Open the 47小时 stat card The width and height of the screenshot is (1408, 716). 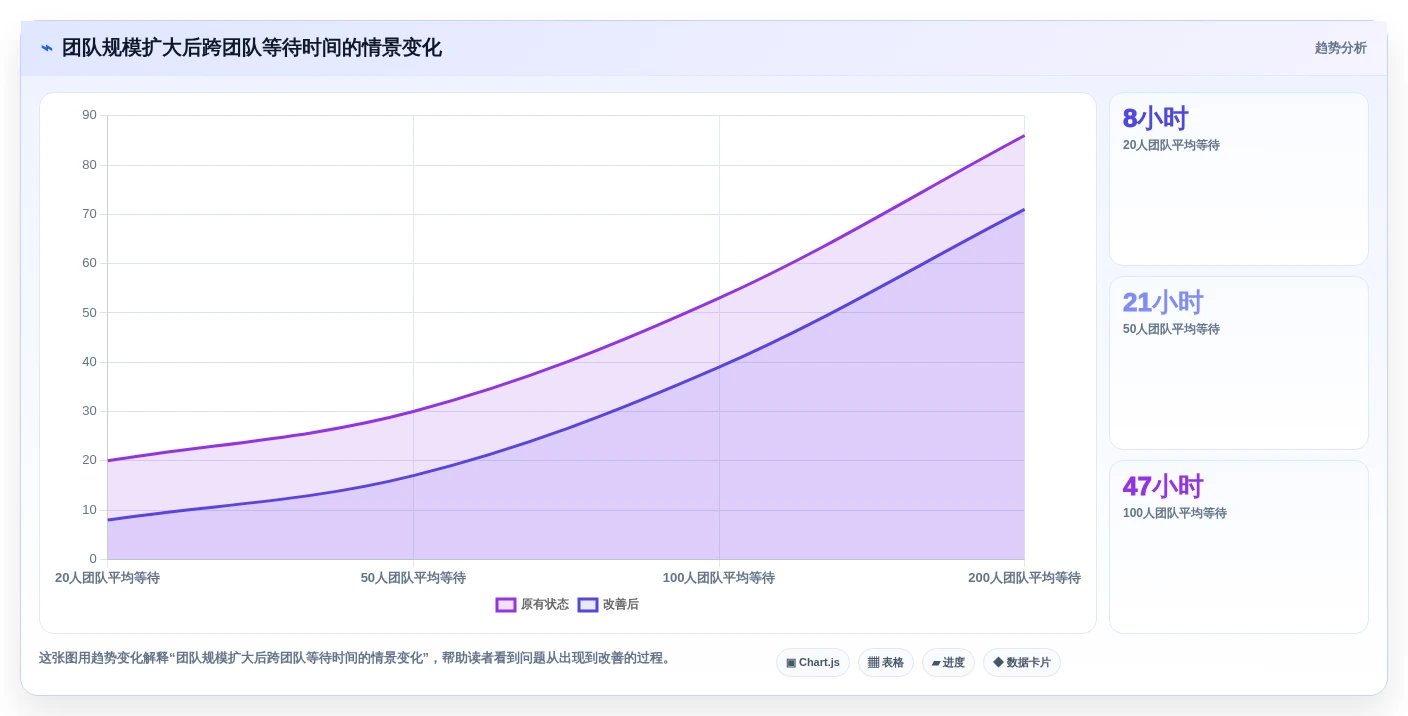pos(1239,547)
